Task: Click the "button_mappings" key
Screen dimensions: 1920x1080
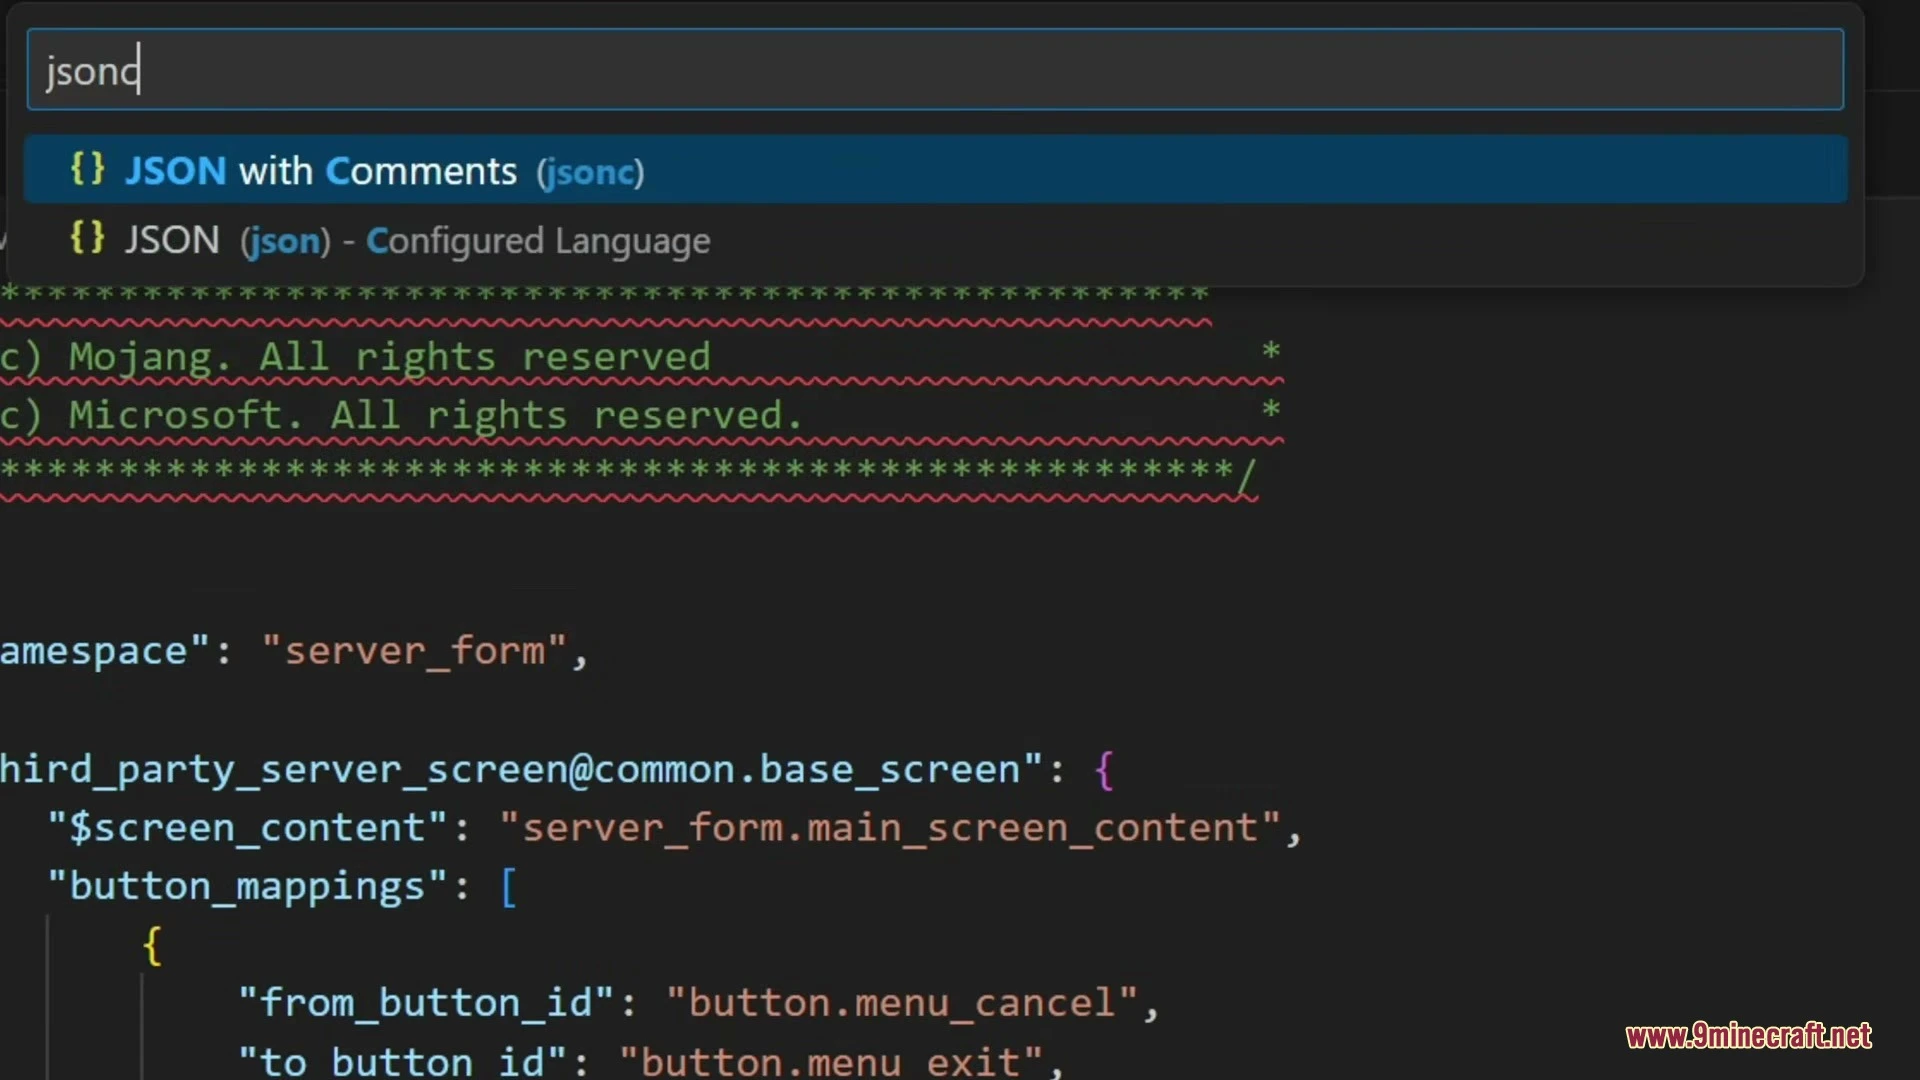Action: pyautogui.click(x=247, y=886)
